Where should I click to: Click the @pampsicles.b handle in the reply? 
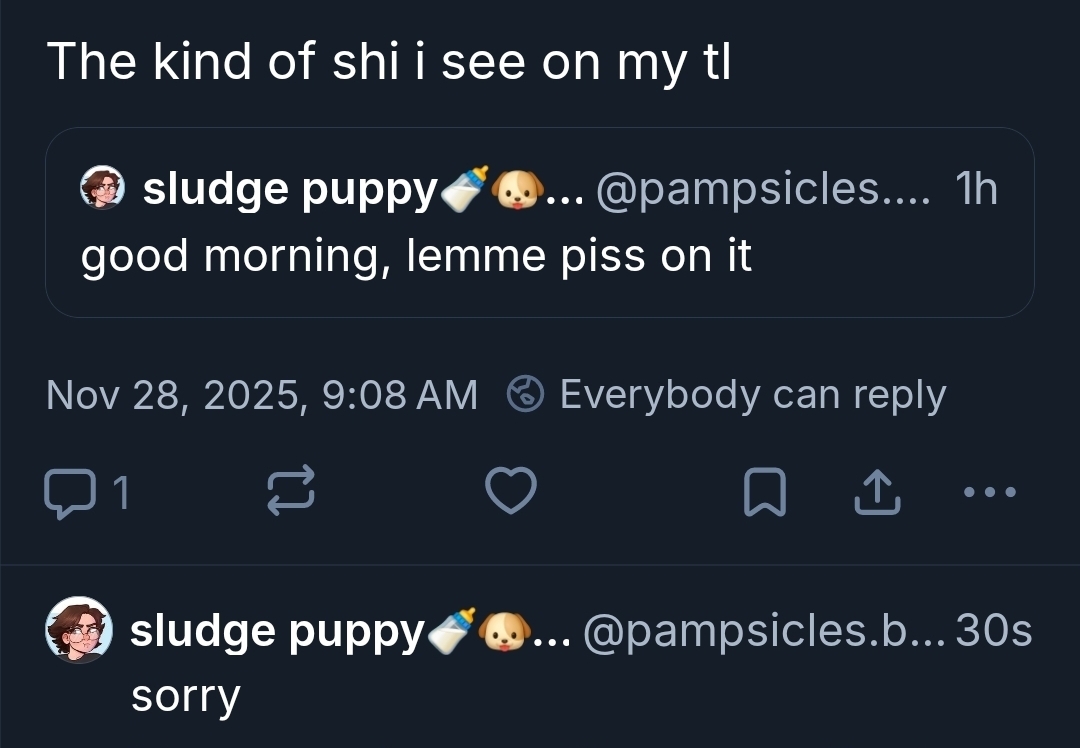(762, 631)
